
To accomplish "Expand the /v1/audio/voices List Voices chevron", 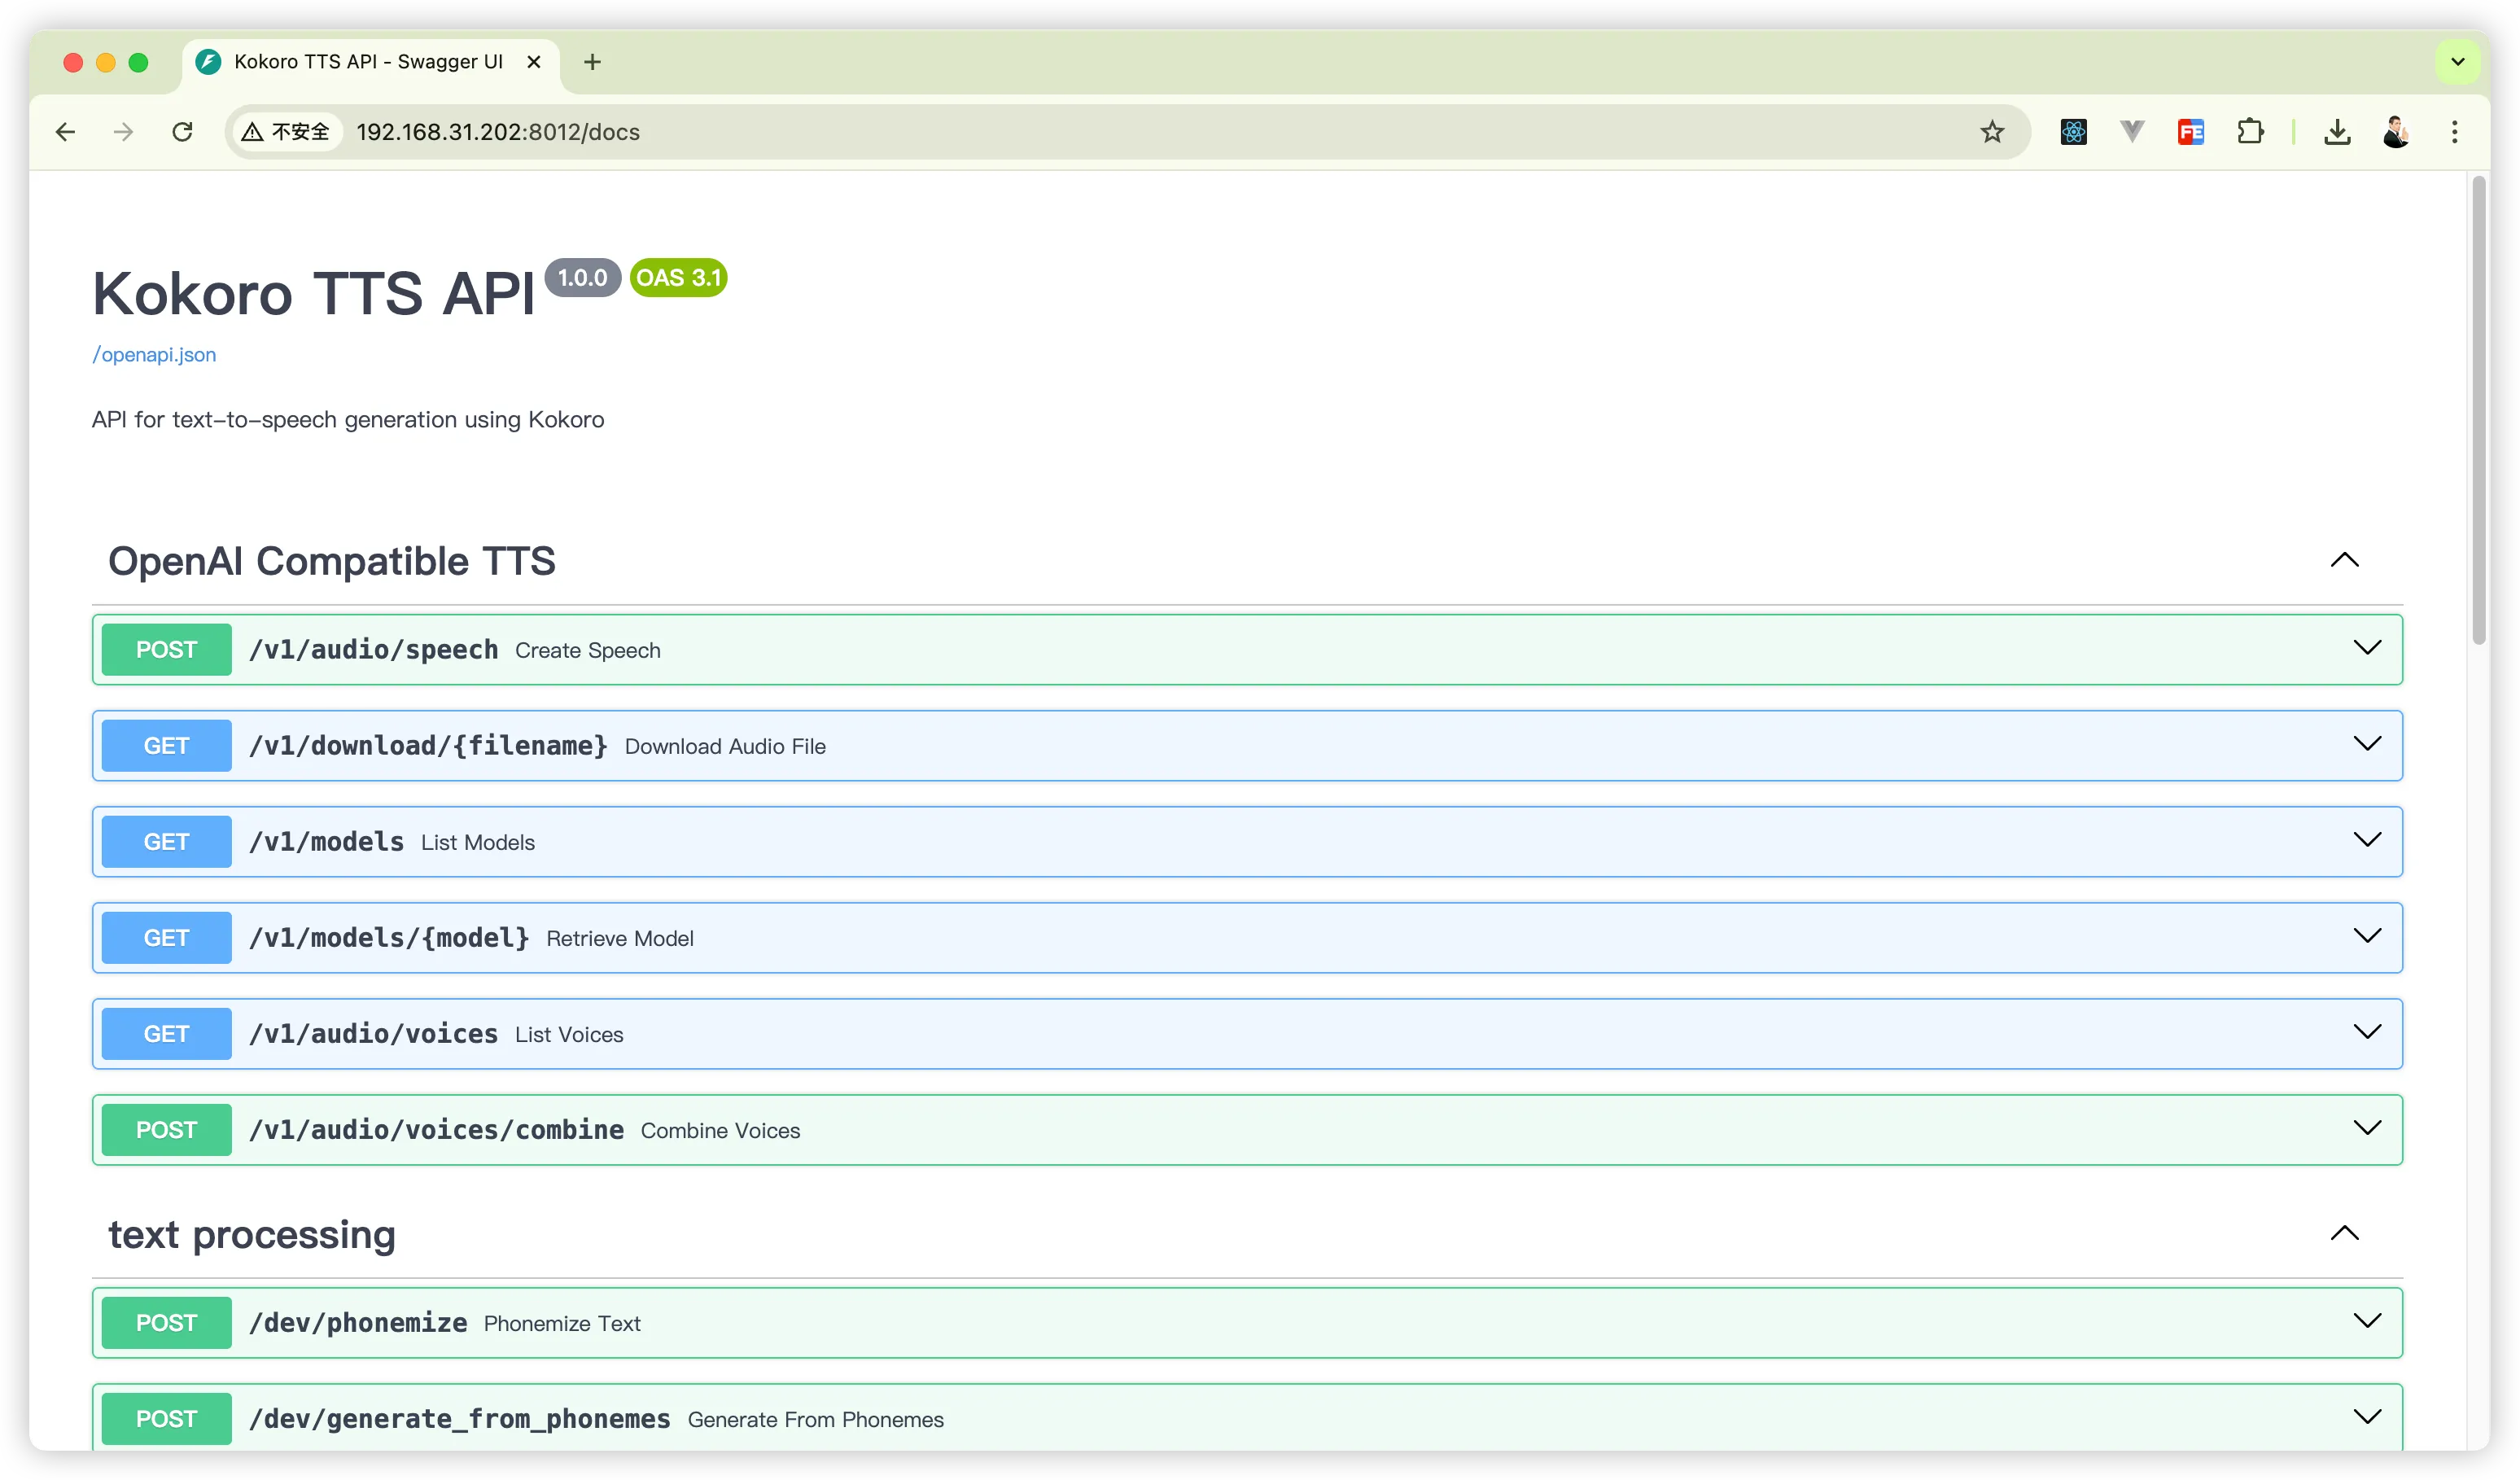I will [2367, 1032].
